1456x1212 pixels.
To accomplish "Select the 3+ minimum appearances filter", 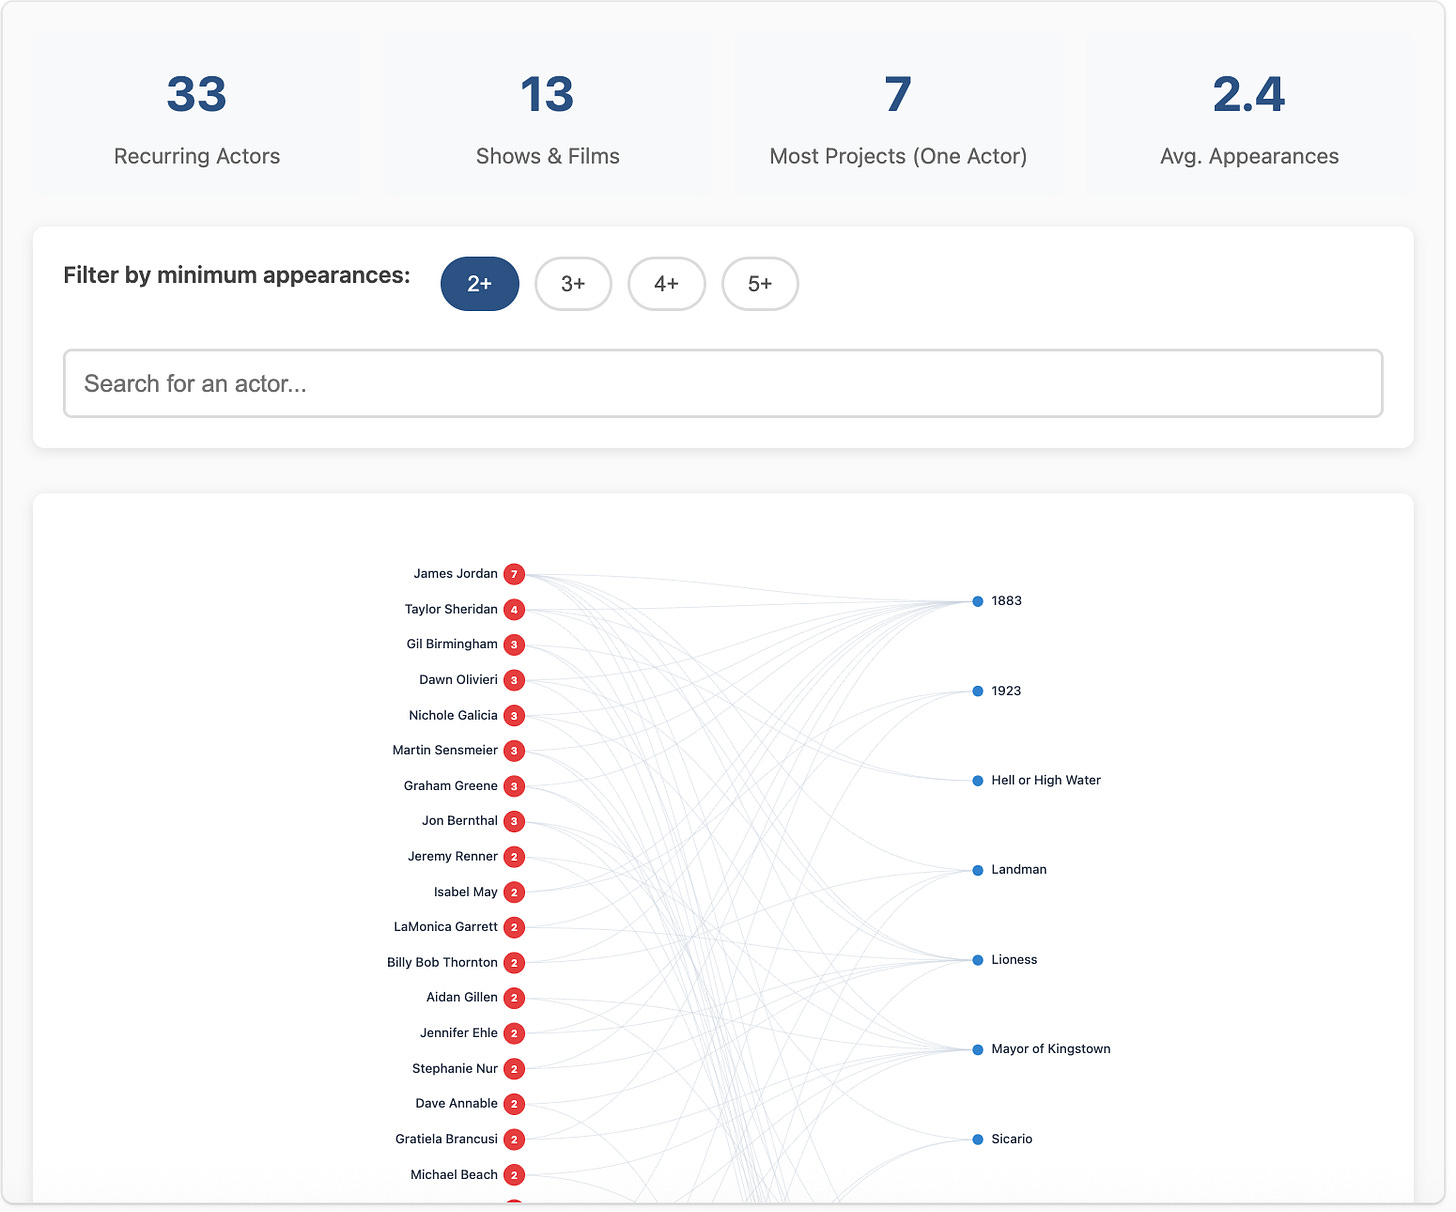I will pyautogui.click(x=573, y=284).
